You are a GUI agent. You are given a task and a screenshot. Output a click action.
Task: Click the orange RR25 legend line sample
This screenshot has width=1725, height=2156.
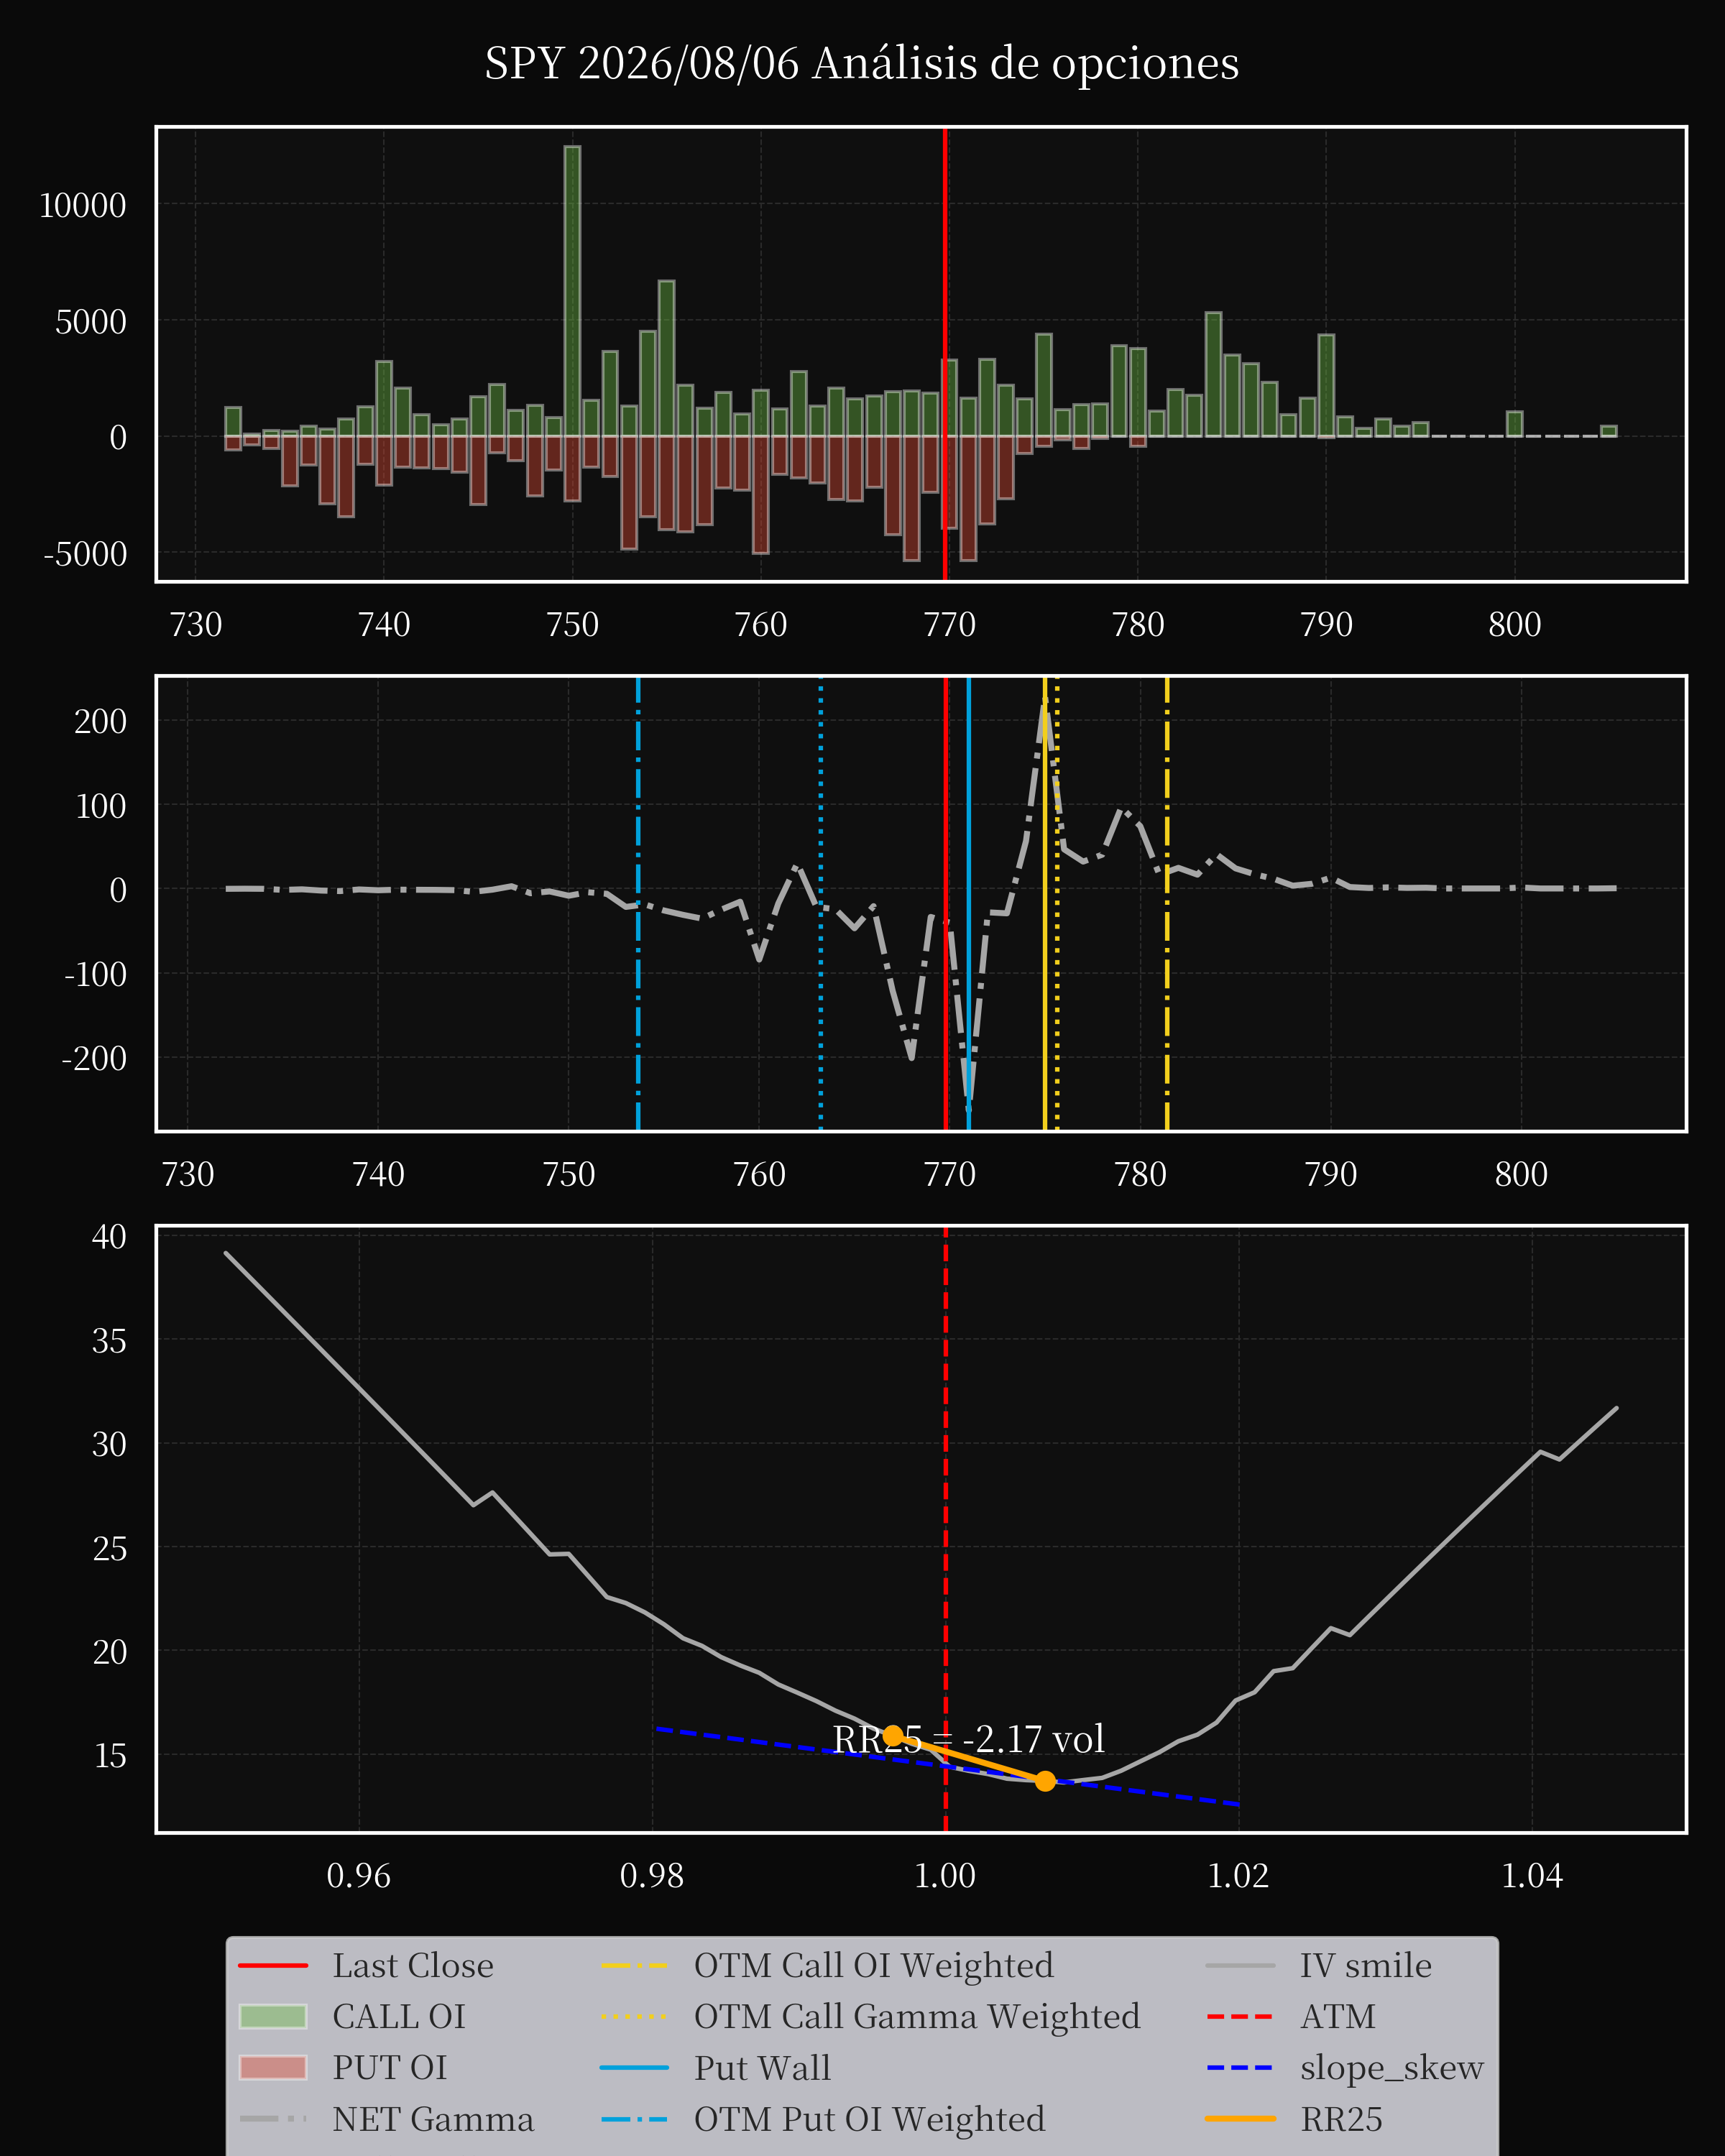[1240, 2119]
